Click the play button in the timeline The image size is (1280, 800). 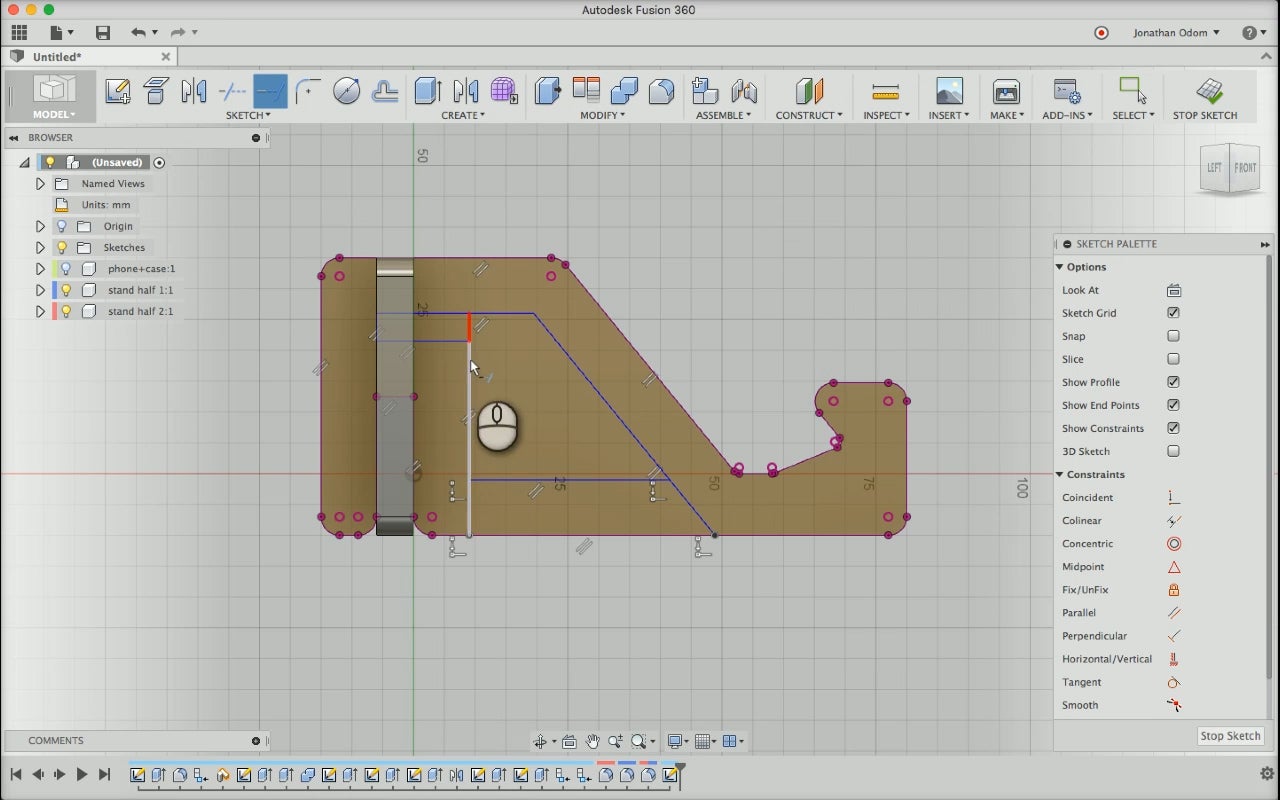point(82,774)
